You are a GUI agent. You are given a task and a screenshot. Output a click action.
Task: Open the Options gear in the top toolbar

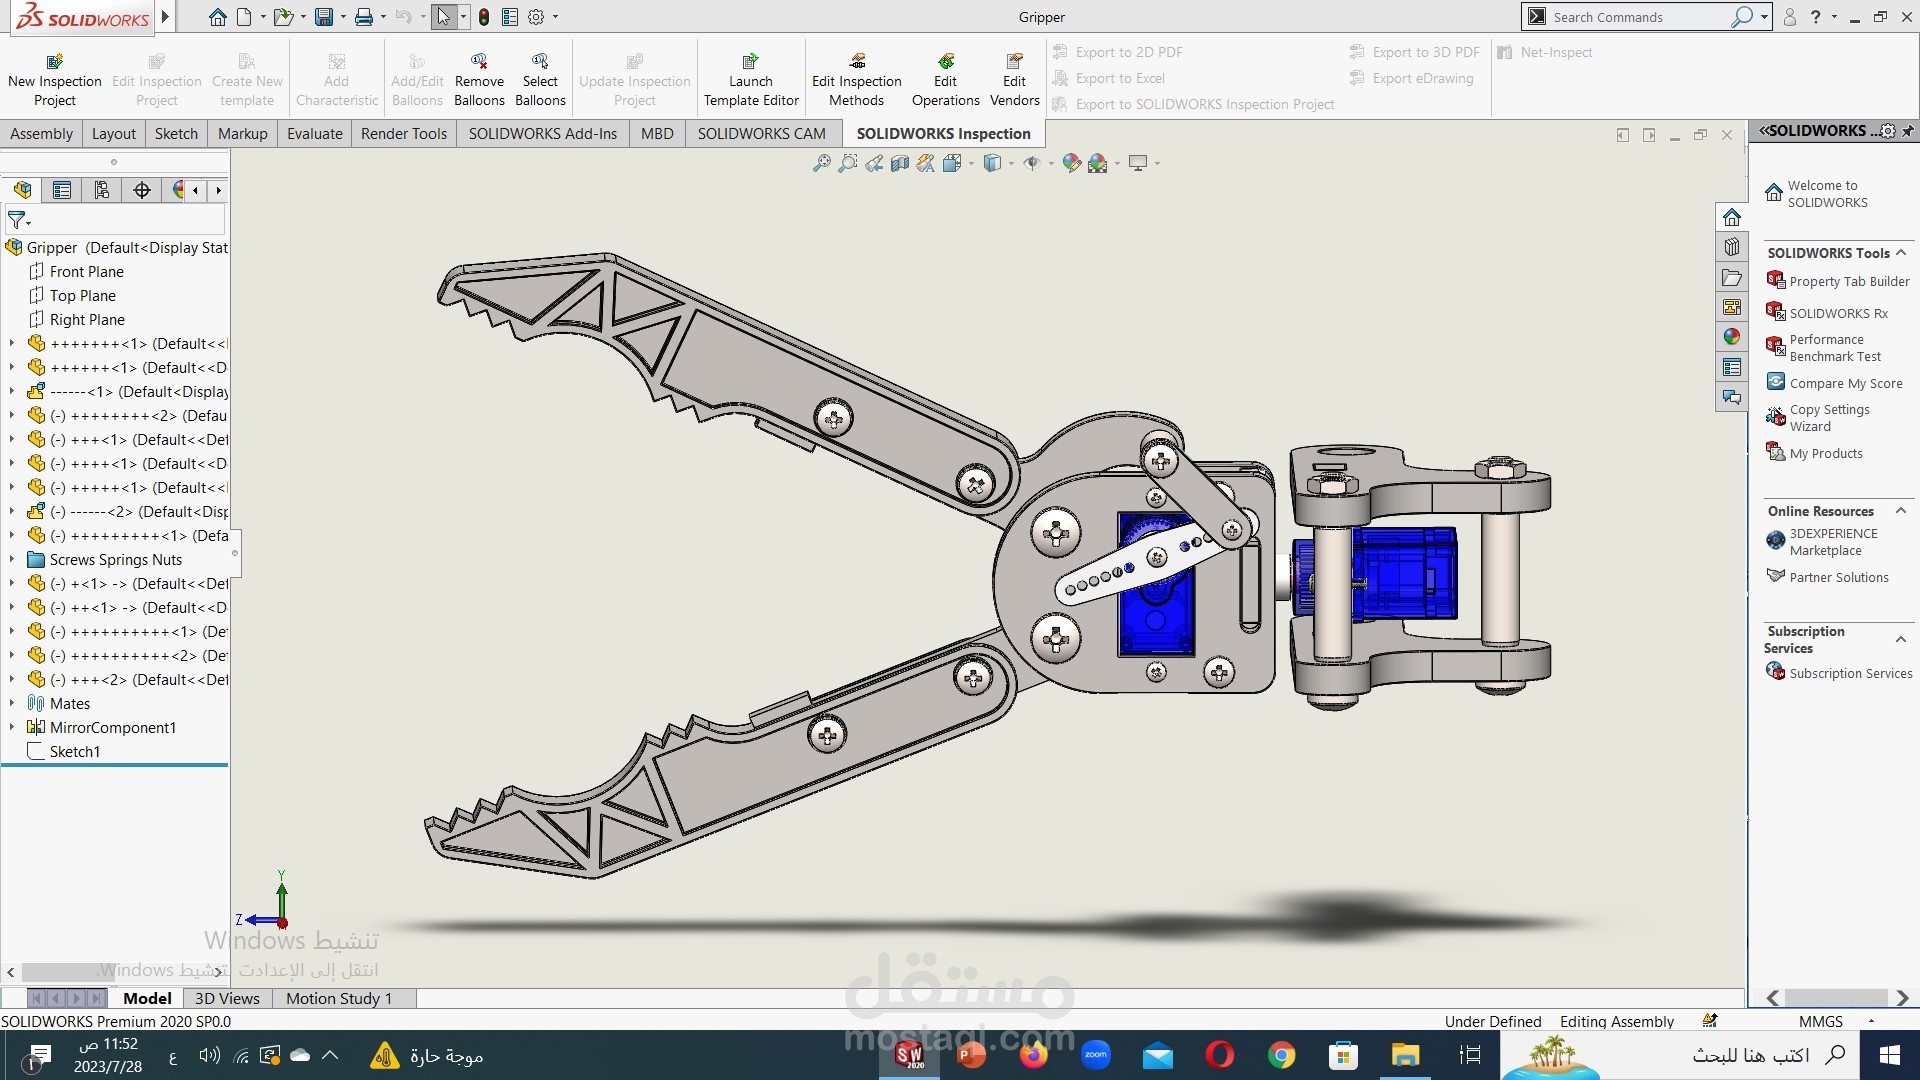pos(536,17)
